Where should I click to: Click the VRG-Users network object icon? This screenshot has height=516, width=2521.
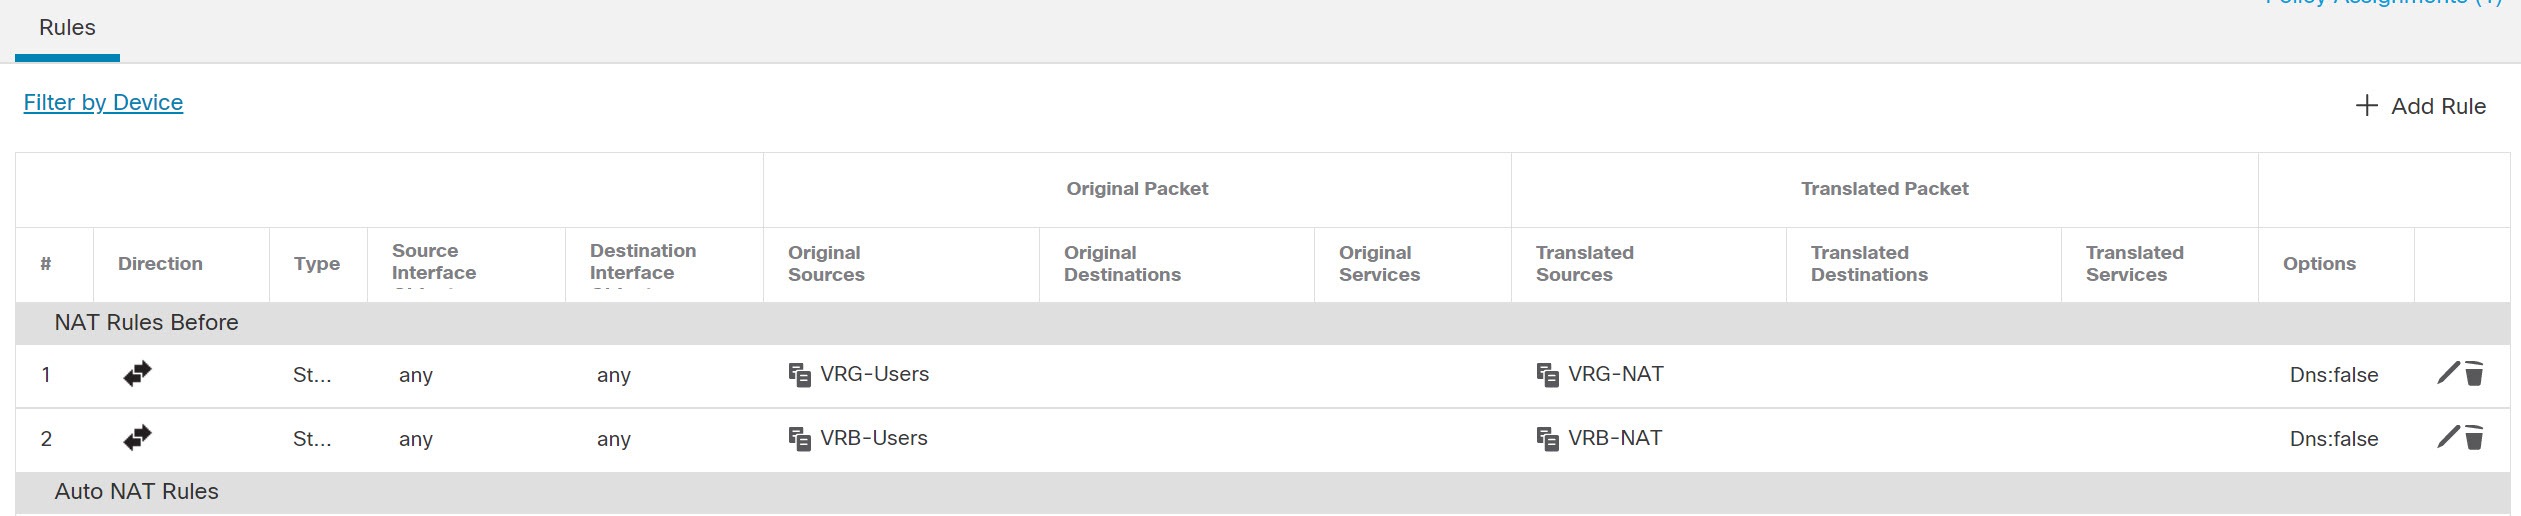pos(799,375)
